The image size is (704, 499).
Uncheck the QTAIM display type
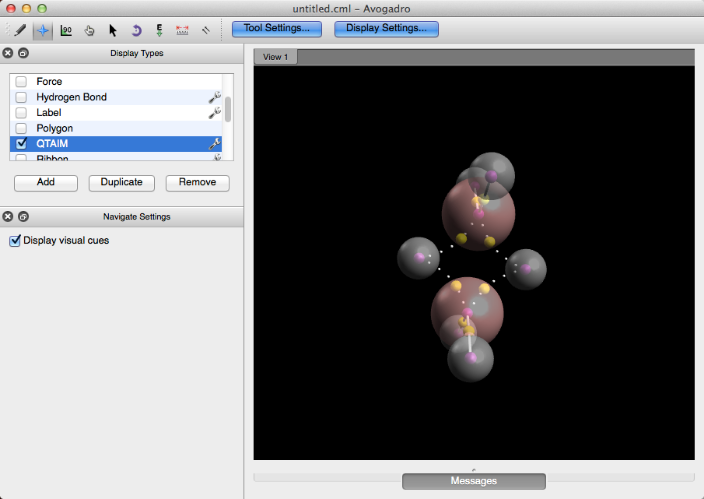(x=22, y=144)
